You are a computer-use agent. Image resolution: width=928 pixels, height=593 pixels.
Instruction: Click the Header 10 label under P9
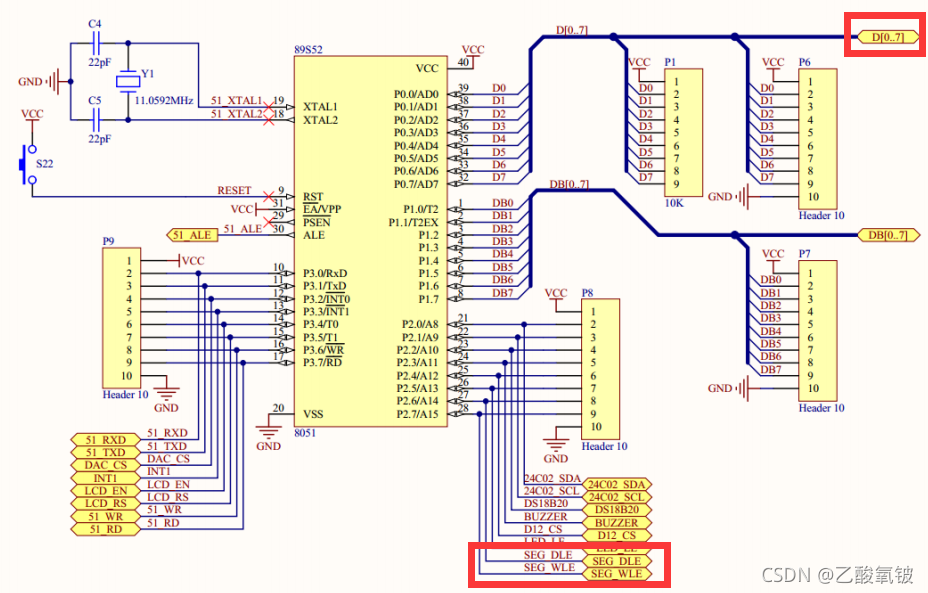[x=125, y=395]
